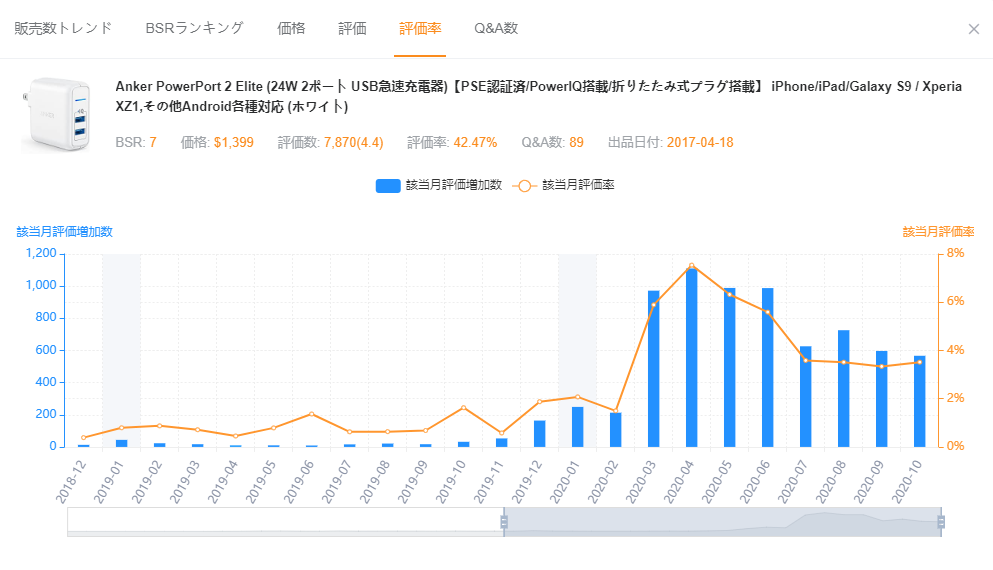Click the 2020-08 blue bar
This screenshot has width=993, height=570.
tap(844, 389)
